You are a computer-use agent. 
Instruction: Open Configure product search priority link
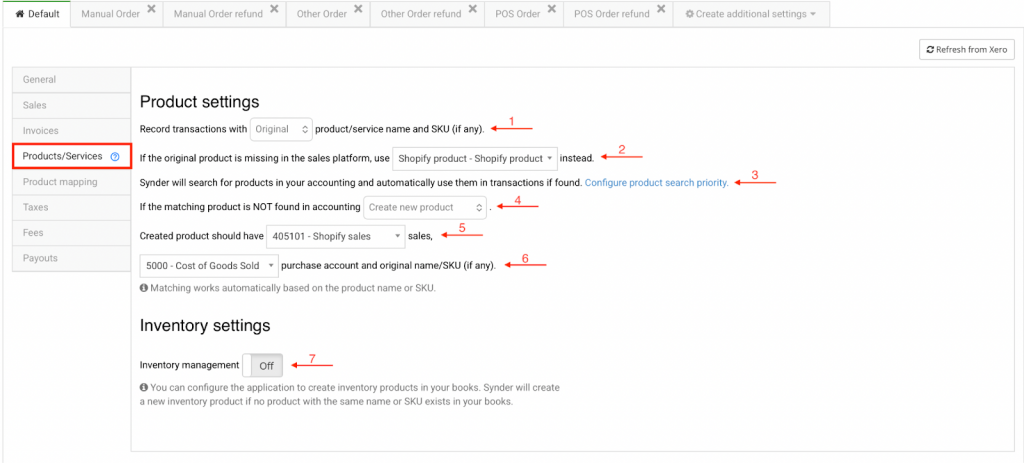point(656,183)
